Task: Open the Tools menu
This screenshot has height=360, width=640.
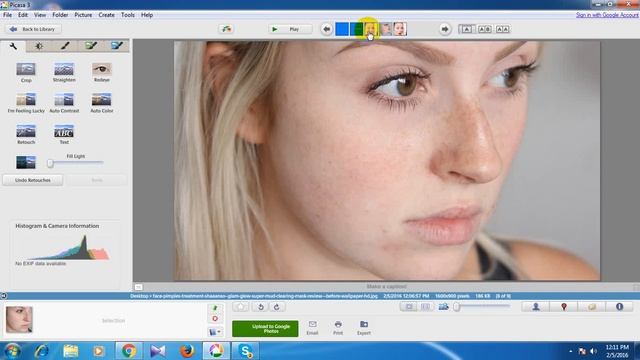Action: pyautogui.click(x=128, y=15)
